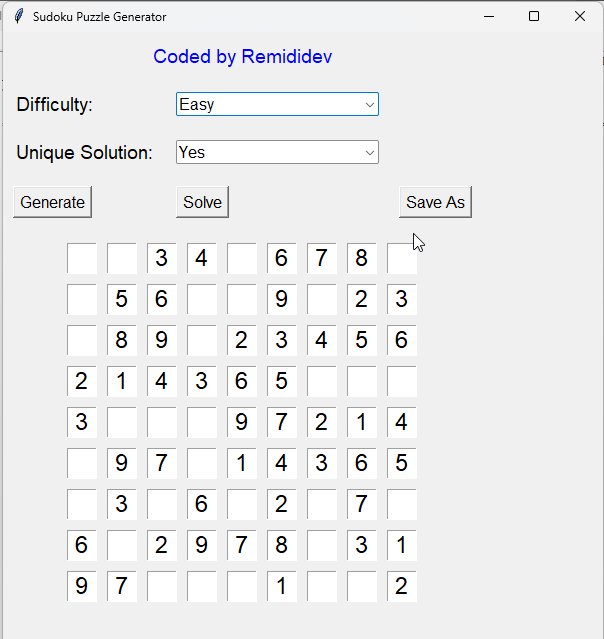
Task: Click the fourth-row cell containing 2
Action: 82,381
